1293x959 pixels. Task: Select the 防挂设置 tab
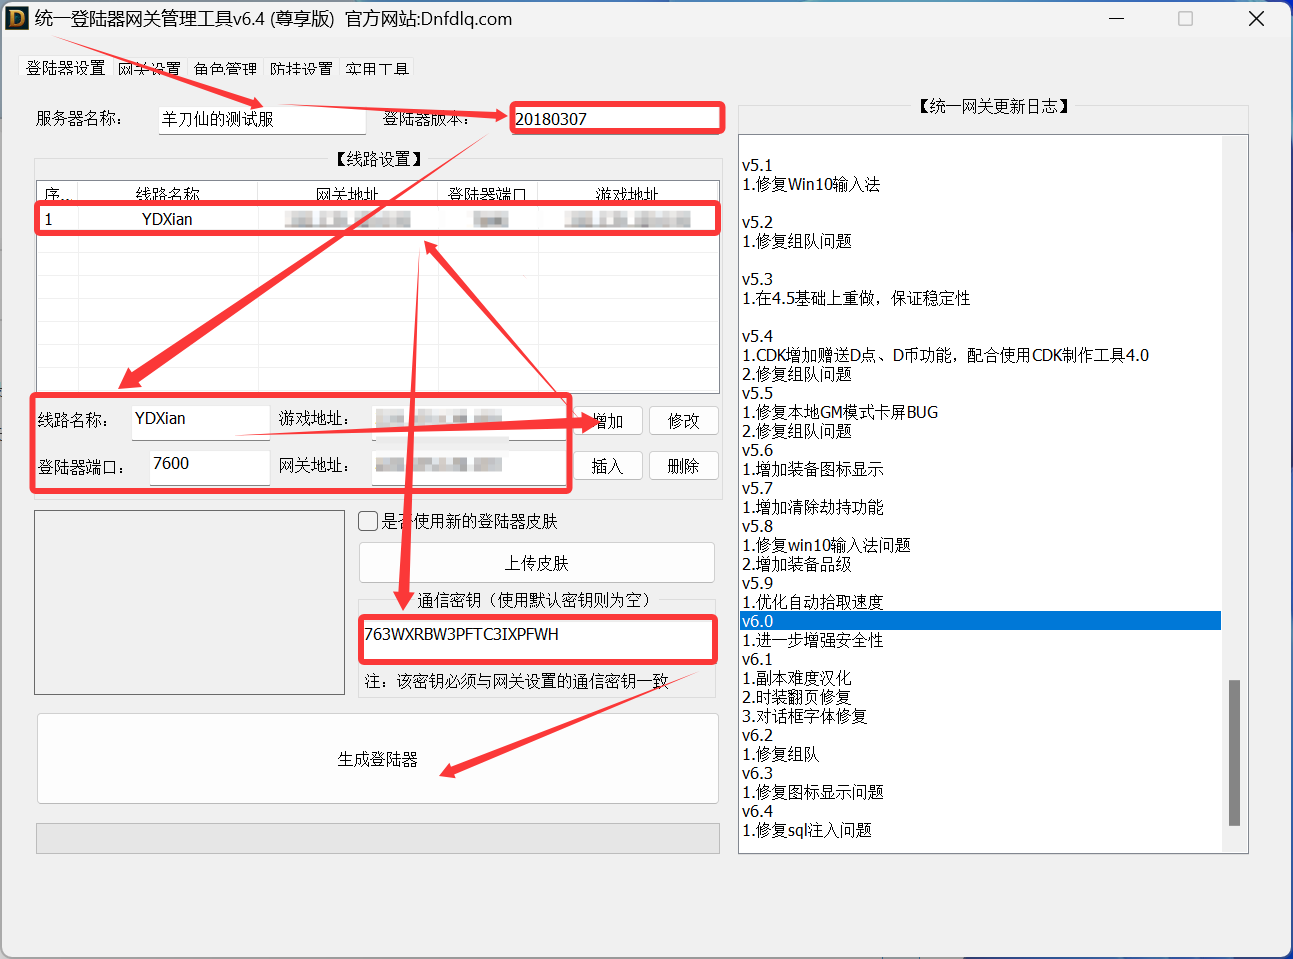click(x=301, y=68)
